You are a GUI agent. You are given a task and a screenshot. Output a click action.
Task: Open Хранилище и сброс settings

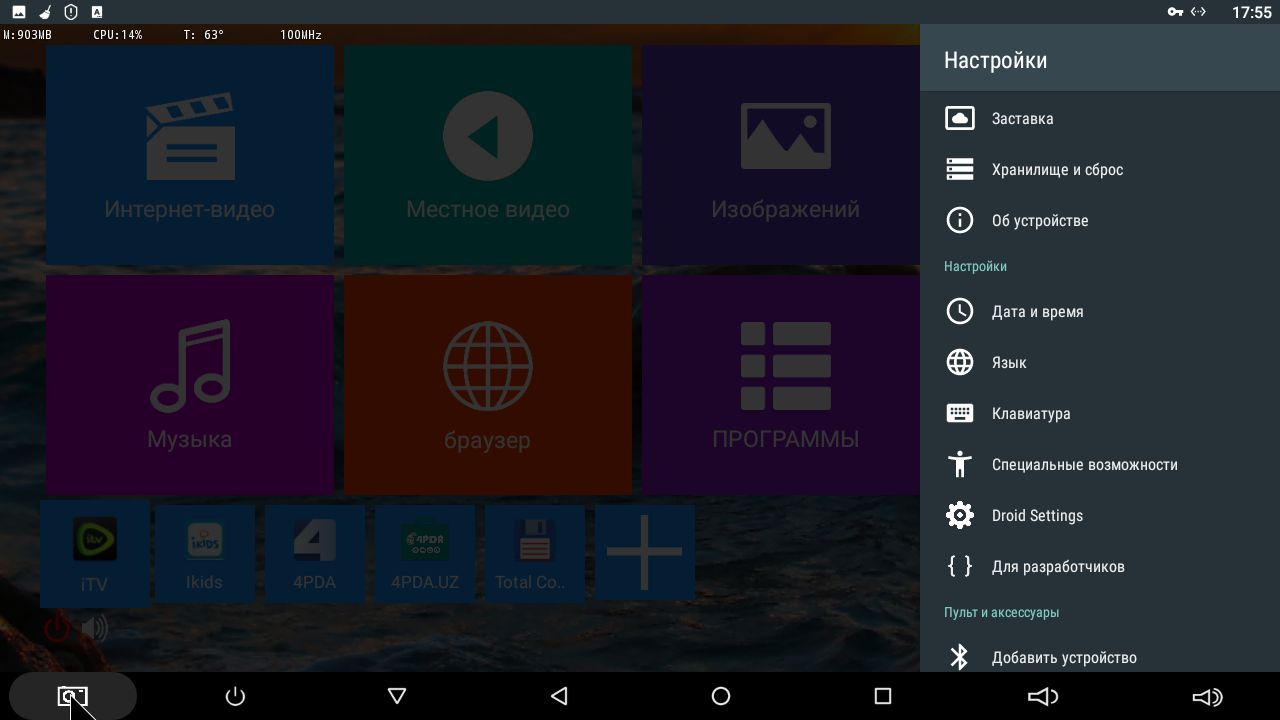coord(1100,169)
